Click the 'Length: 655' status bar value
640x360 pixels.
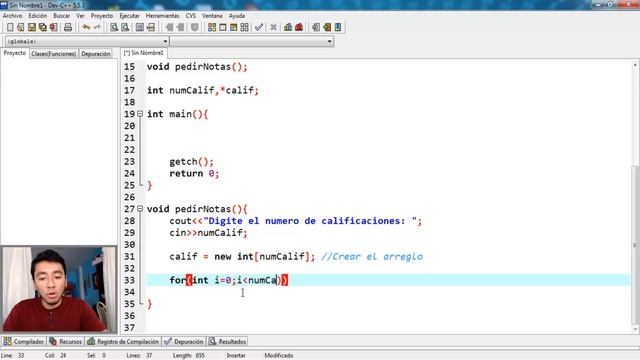pyautogui.click(x=189, y=356)
